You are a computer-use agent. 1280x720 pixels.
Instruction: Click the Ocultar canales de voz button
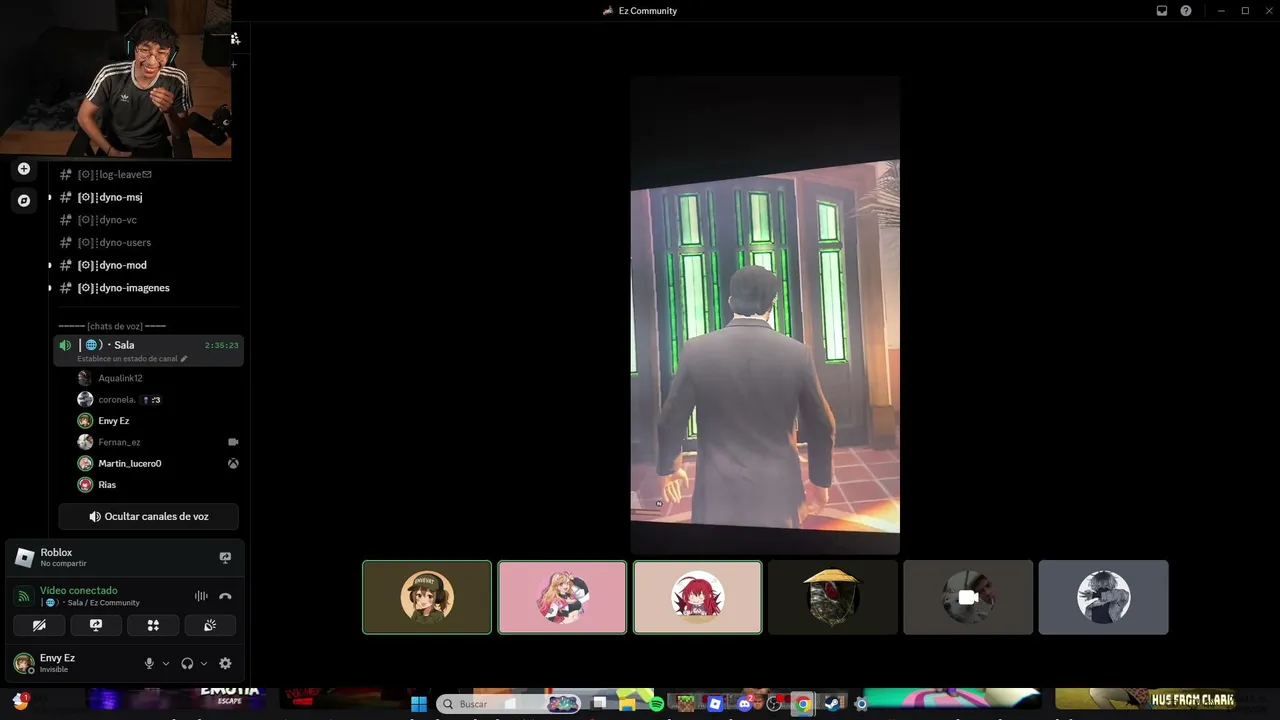pyautogui.click(x=148, y=517)
